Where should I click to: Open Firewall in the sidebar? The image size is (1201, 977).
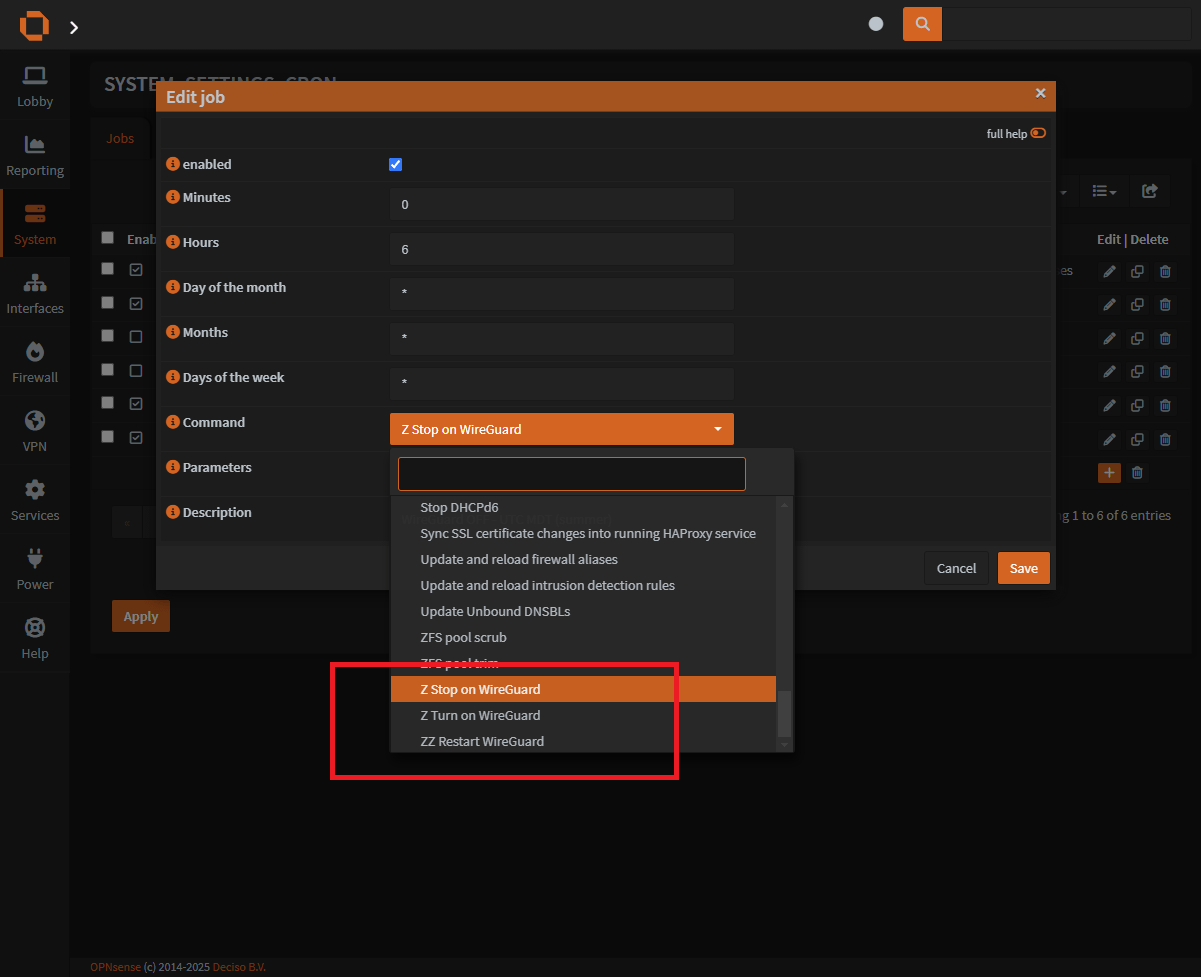pos(35,363)
